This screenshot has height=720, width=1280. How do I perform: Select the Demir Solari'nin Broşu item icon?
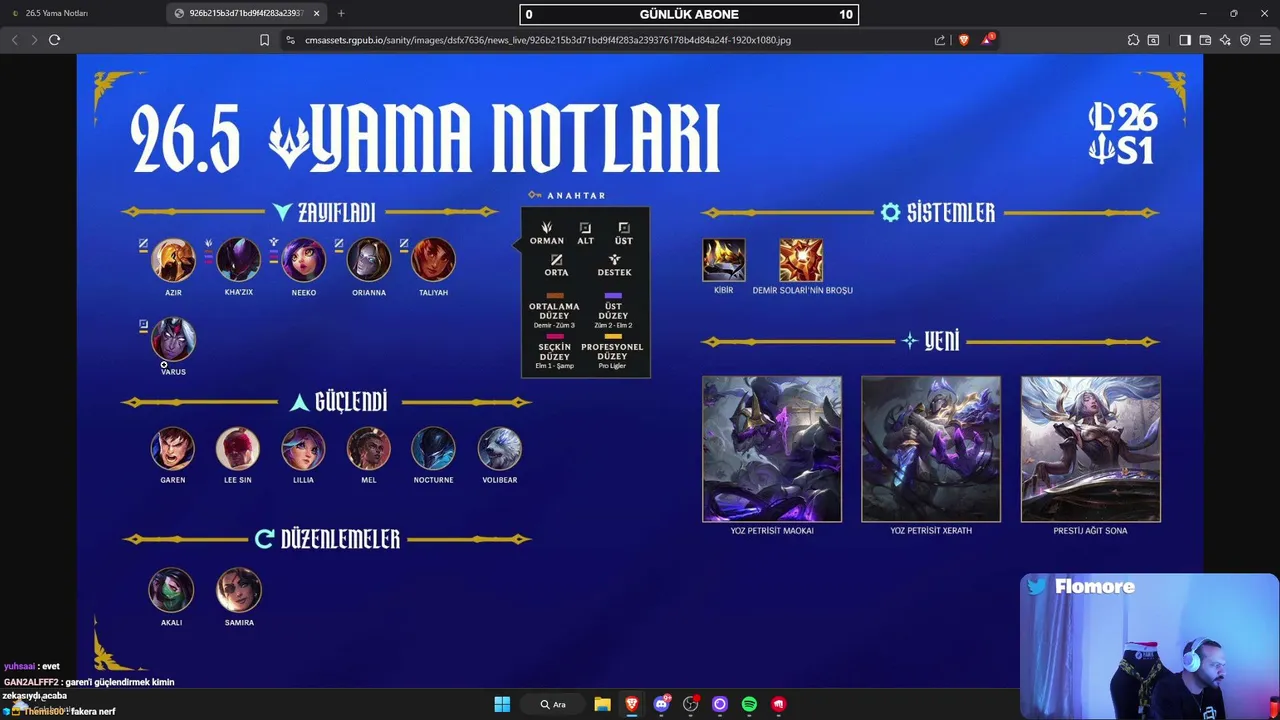click(x=801, y=260)
